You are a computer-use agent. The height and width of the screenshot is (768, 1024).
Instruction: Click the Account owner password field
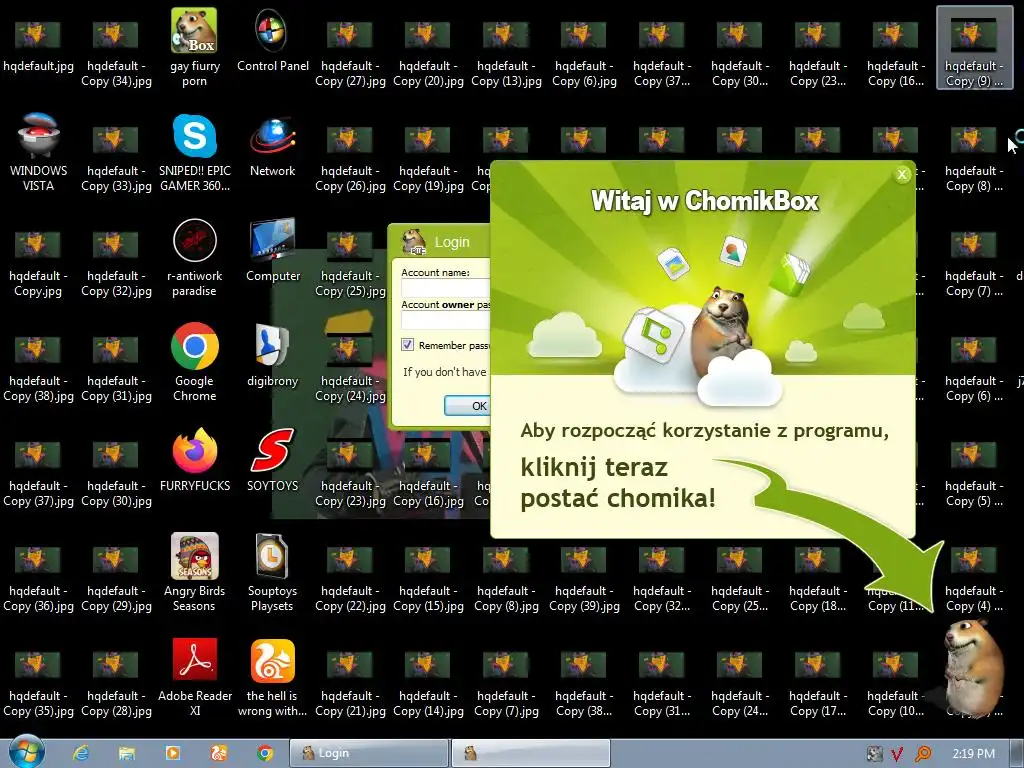click(445, 320)
